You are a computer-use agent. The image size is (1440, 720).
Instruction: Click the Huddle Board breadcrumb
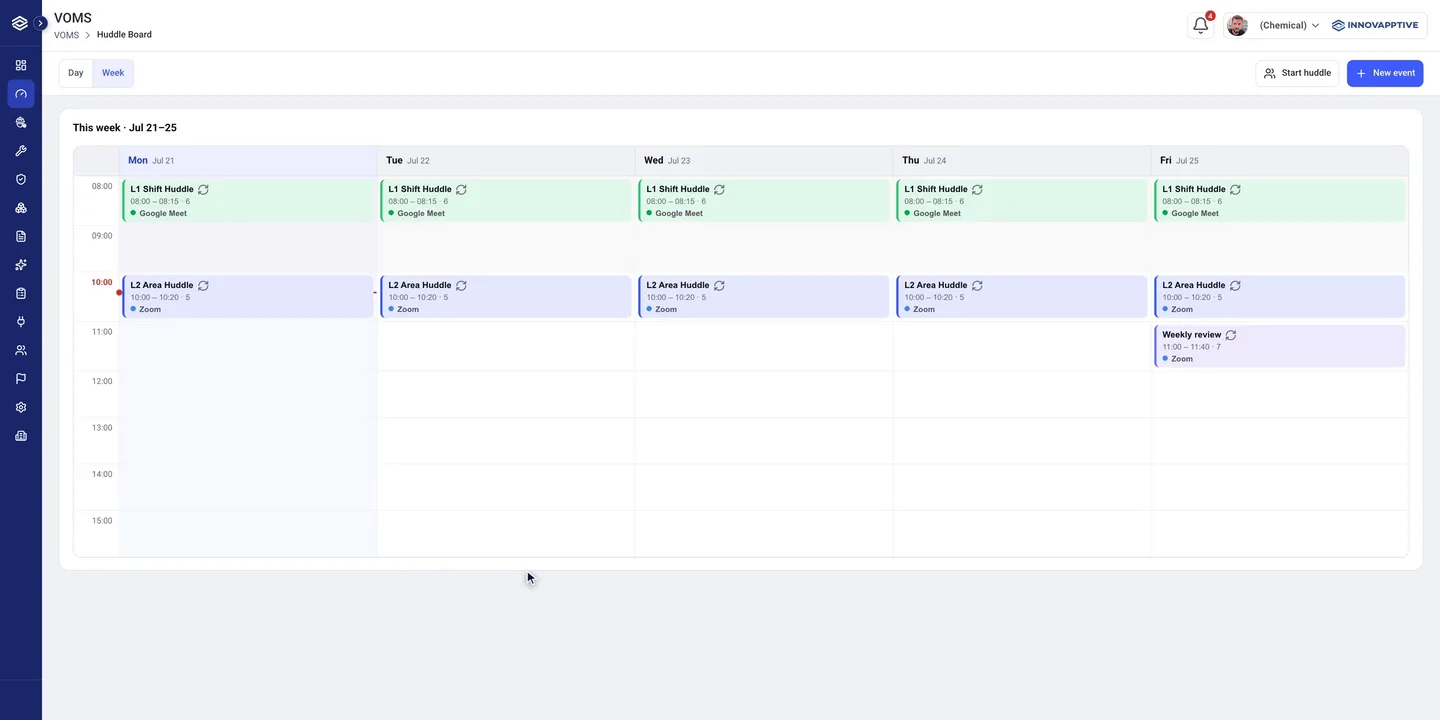(x=124, y=35)
